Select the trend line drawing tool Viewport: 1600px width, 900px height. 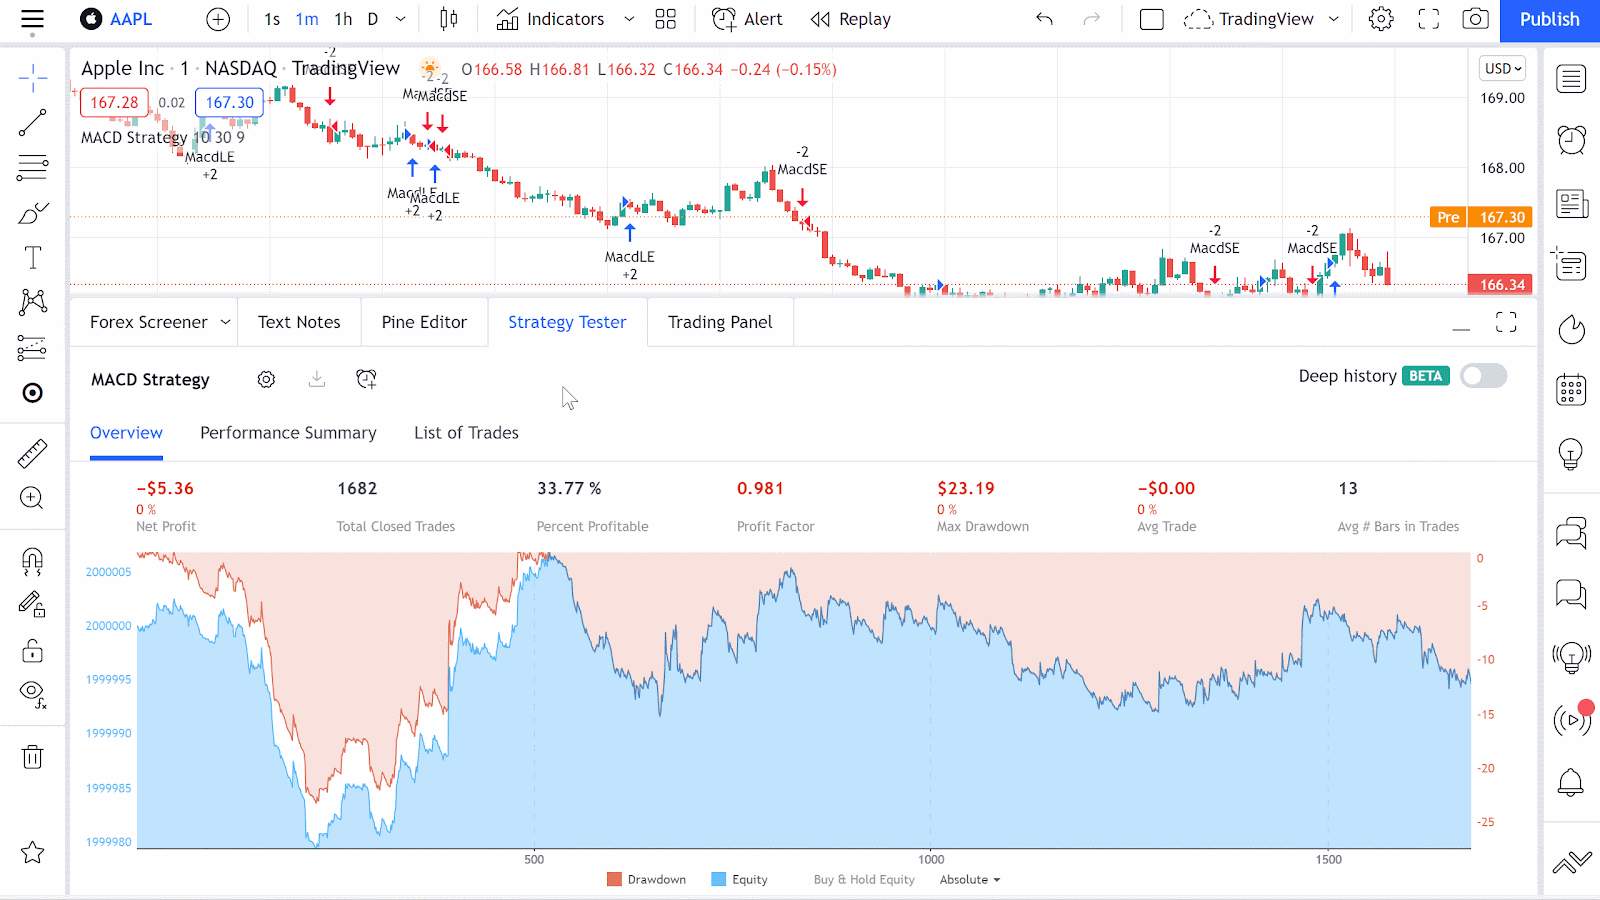point(32,122)
